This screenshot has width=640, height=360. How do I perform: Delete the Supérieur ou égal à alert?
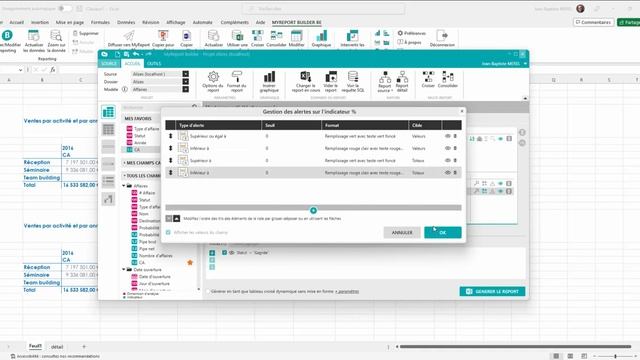(x=455, y=136)
